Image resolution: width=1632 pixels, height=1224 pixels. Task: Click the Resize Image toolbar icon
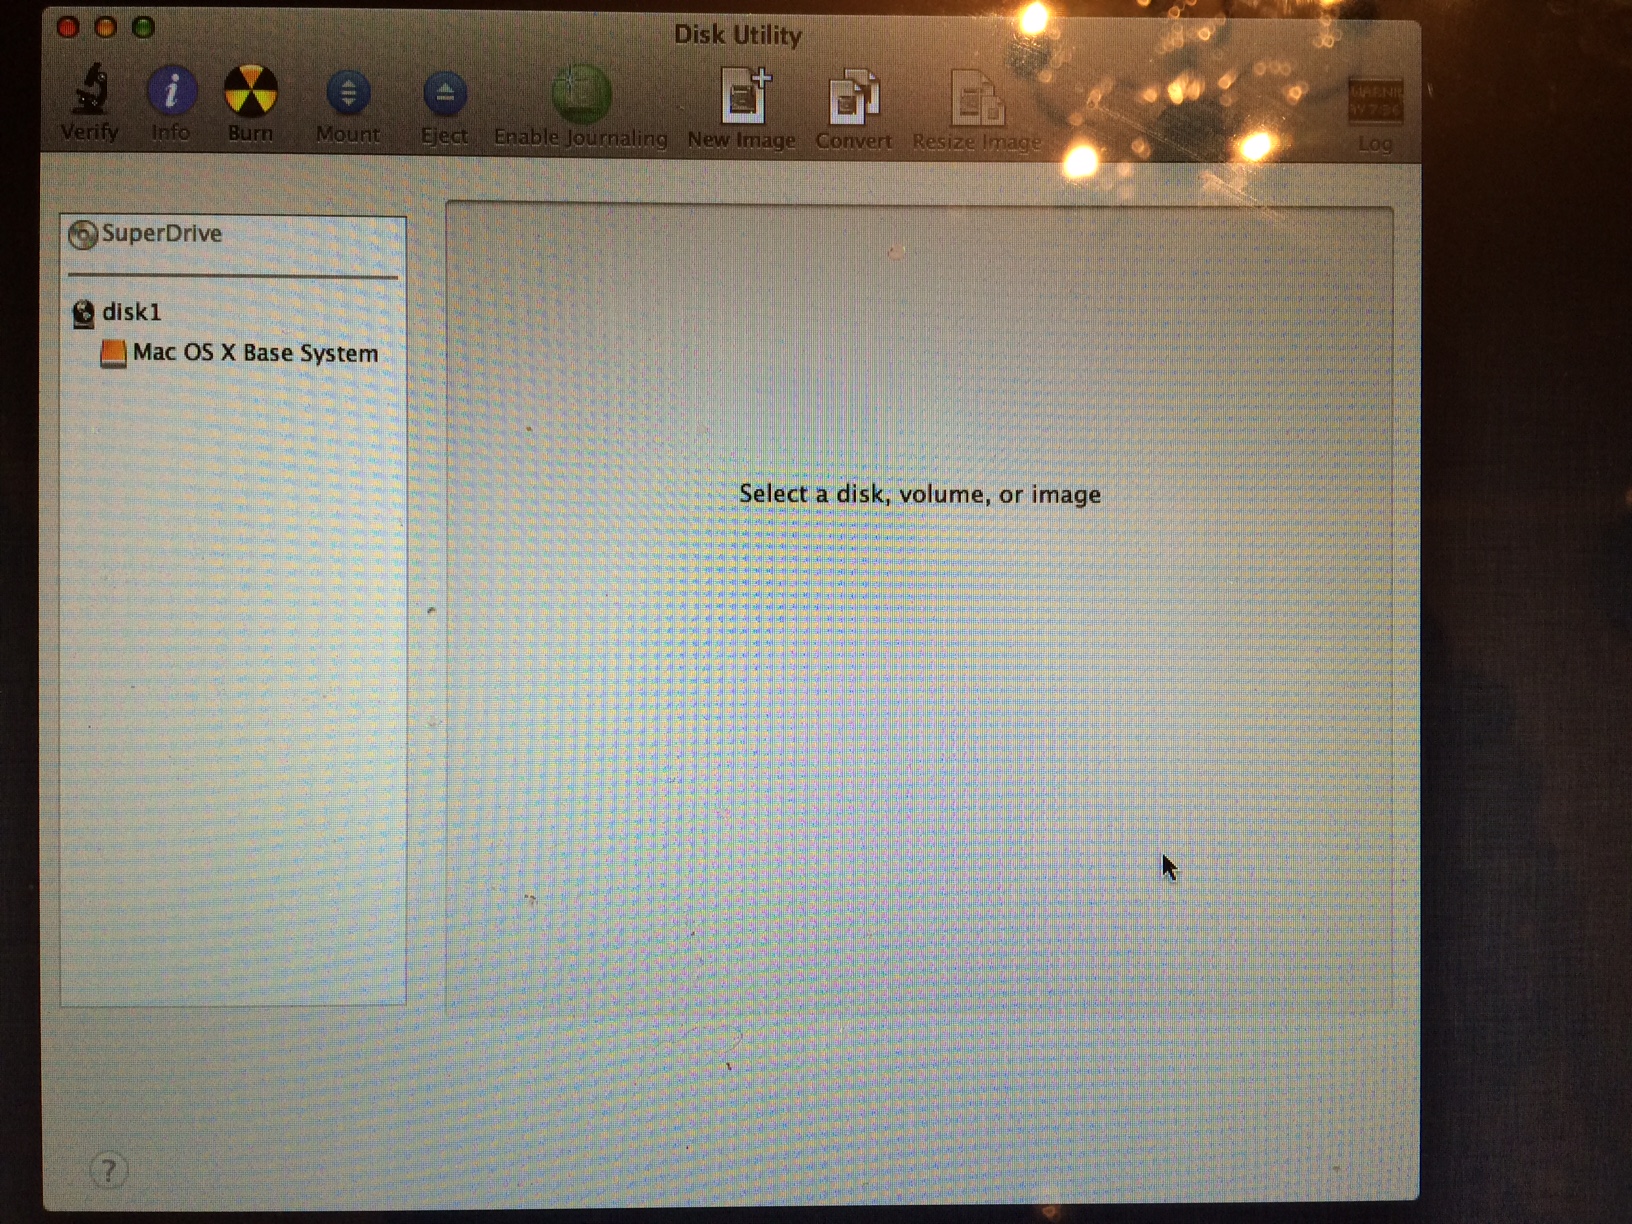click(x=976, y=98)
